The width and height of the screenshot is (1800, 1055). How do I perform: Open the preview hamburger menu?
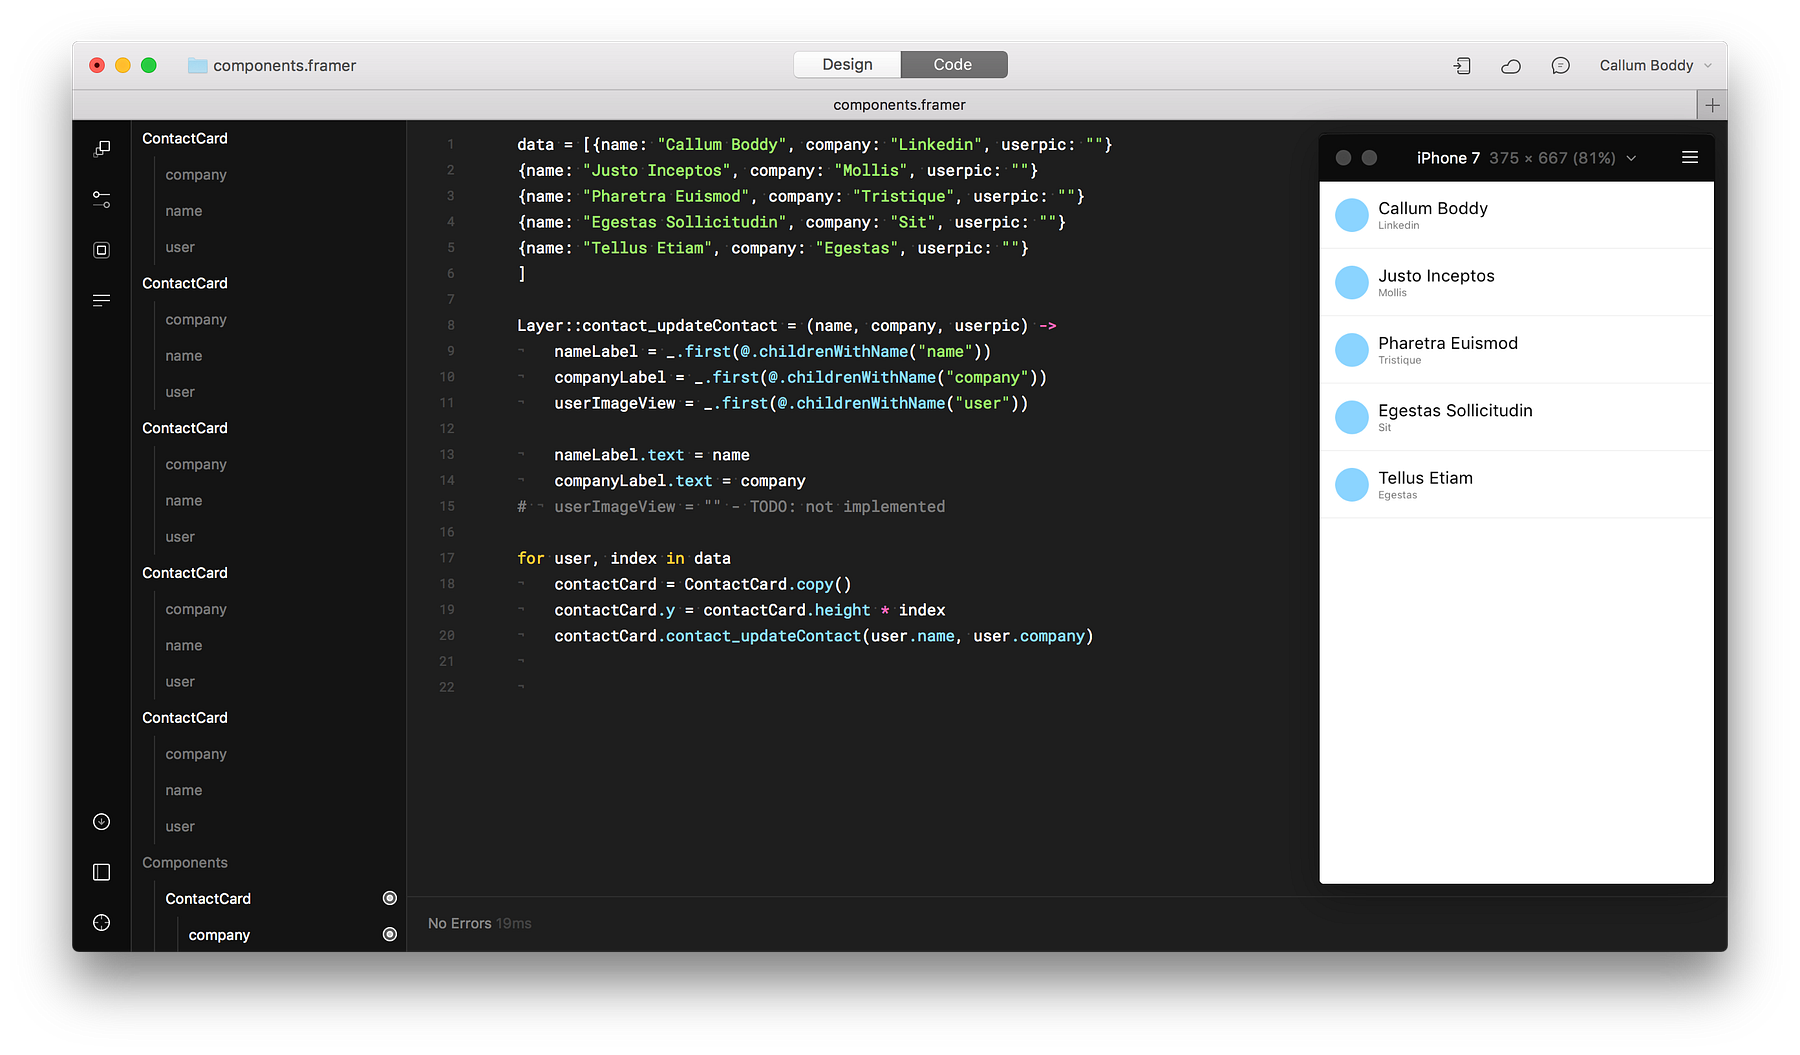pos(1690,157)
